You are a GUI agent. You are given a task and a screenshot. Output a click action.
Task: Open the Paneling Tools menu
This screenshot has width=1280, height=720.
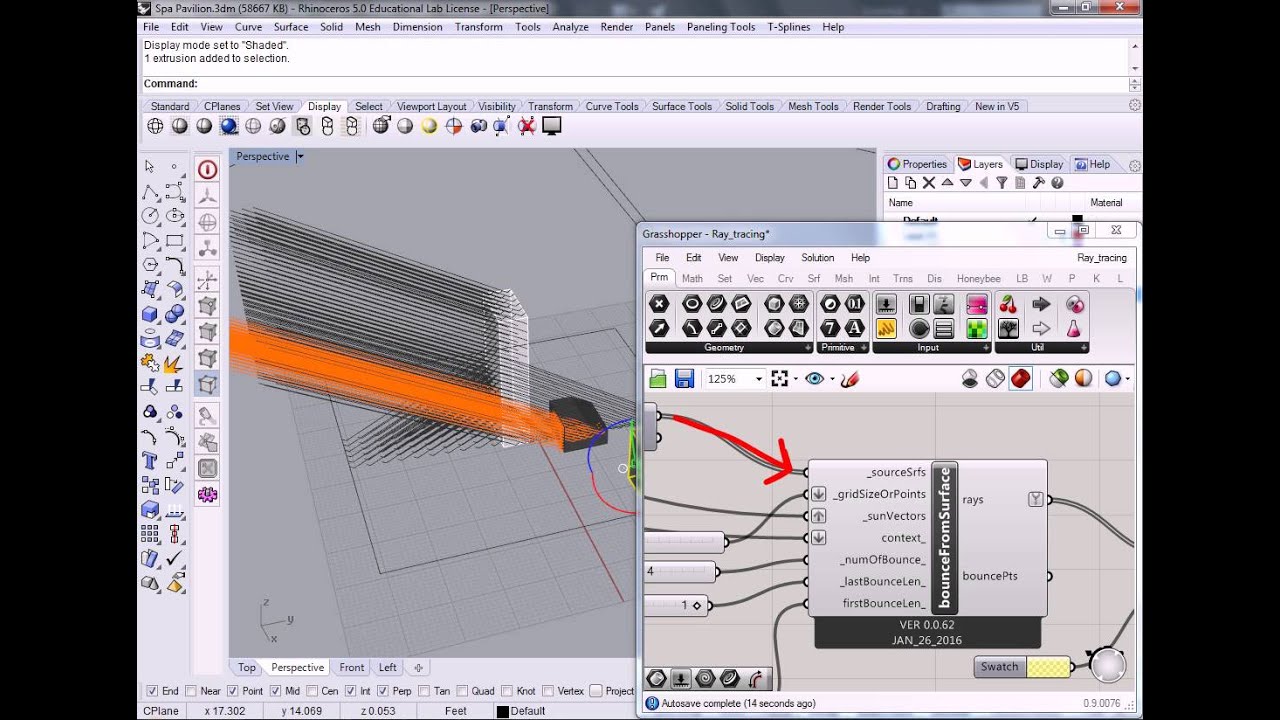[721, 27]
